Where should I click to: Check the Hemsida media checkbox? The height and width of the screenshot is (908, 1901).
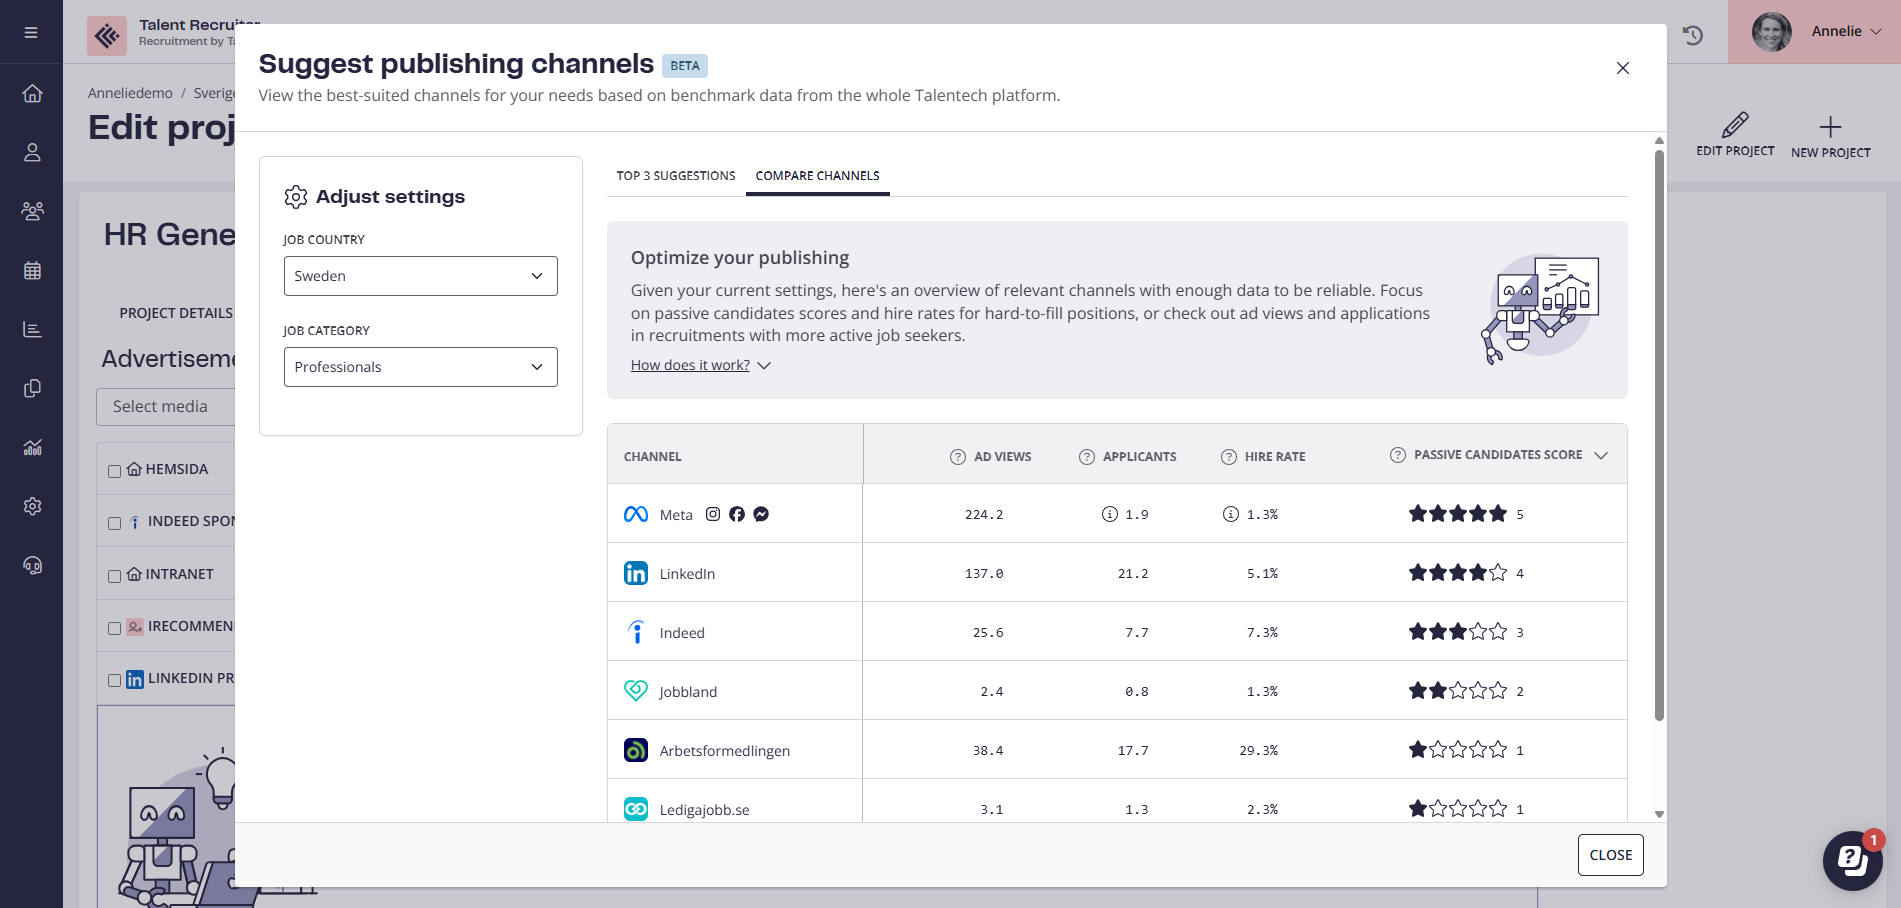pos(114,471)
